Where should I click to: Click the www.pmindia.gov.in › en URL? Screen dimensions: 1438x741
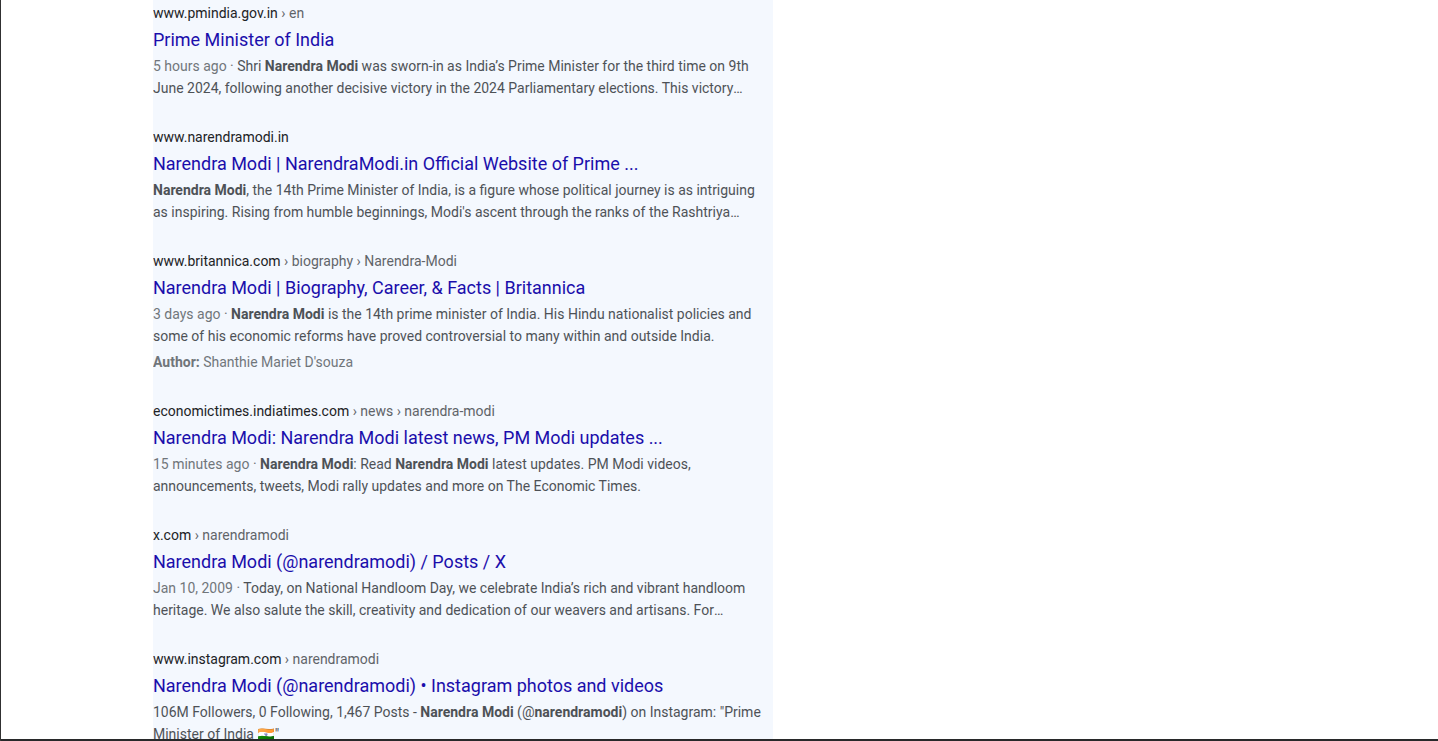tap(228, 13)
